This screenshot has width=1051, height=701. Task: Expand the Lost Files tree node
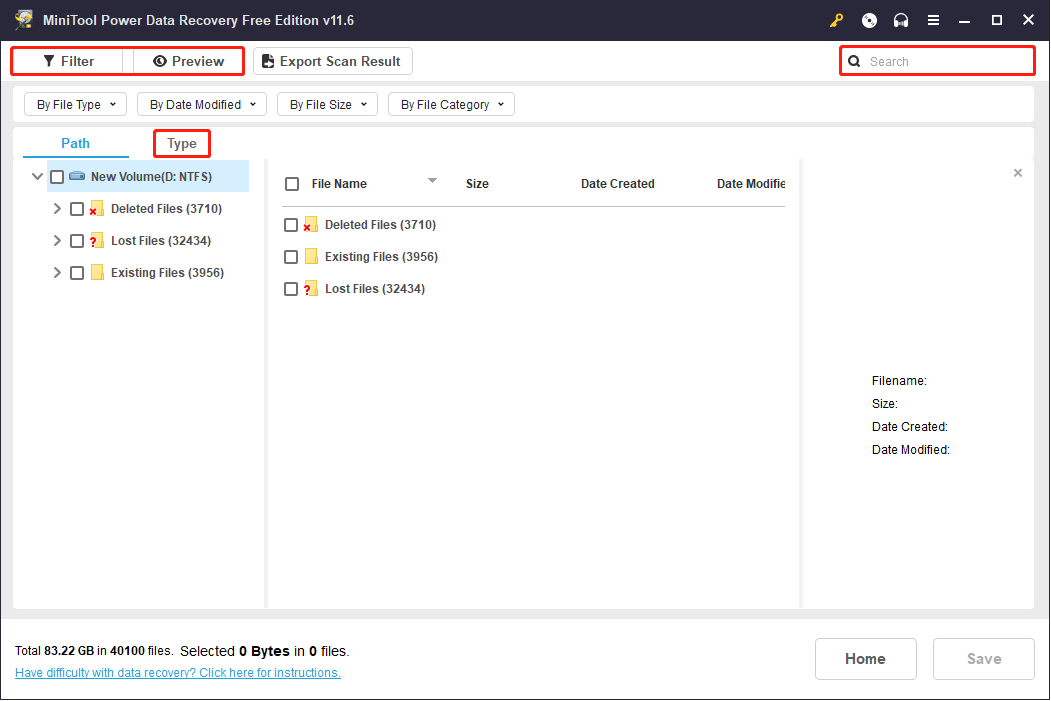click(57, 241)
